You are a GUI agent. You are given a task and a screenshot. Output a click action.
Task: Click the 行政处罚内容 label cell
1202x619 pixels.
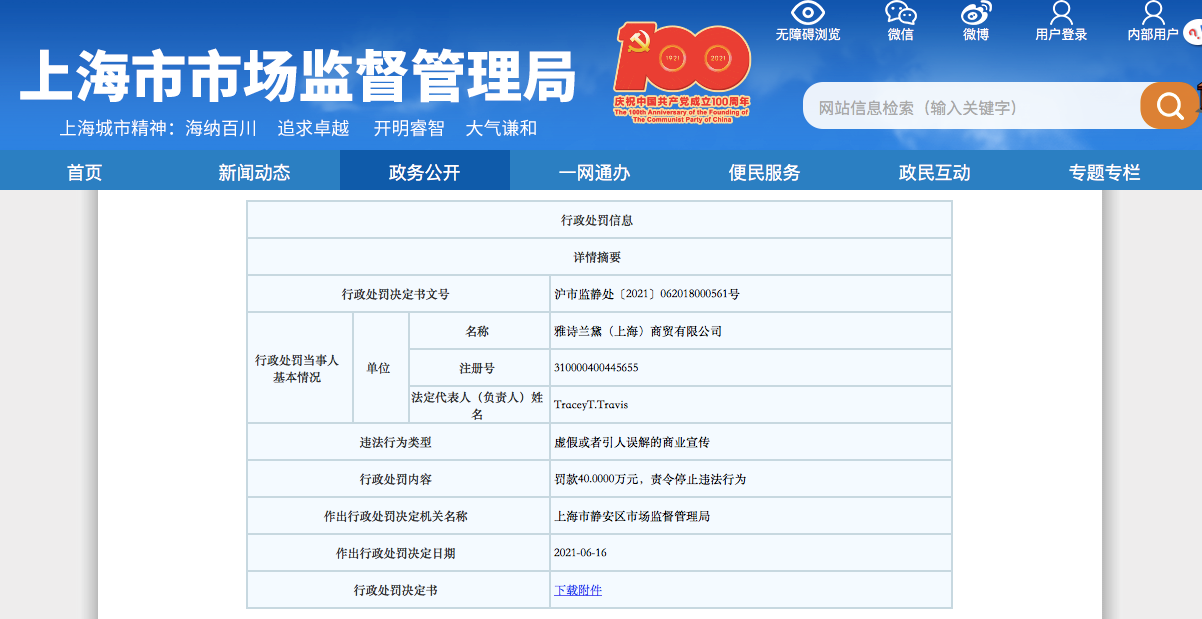click(397, 479)
